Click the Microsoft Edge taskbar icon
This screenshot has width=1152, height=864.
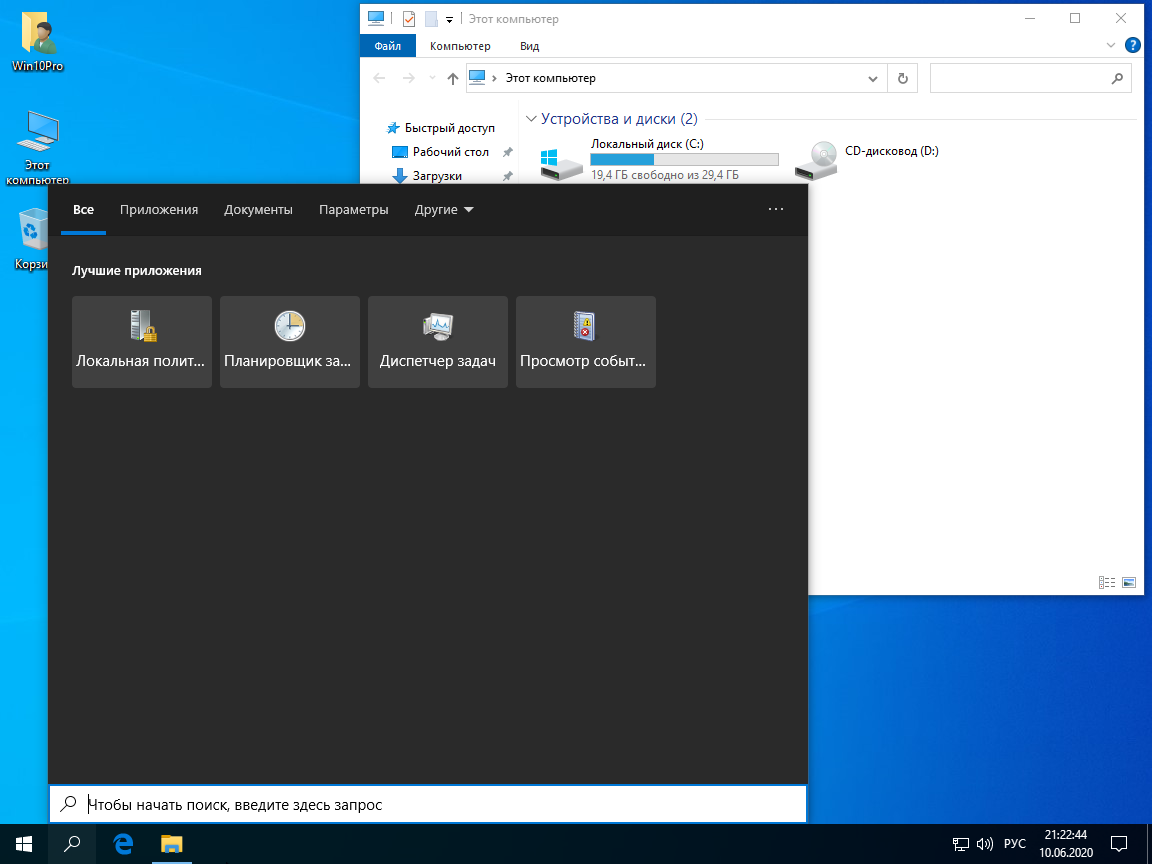[123, 843]
